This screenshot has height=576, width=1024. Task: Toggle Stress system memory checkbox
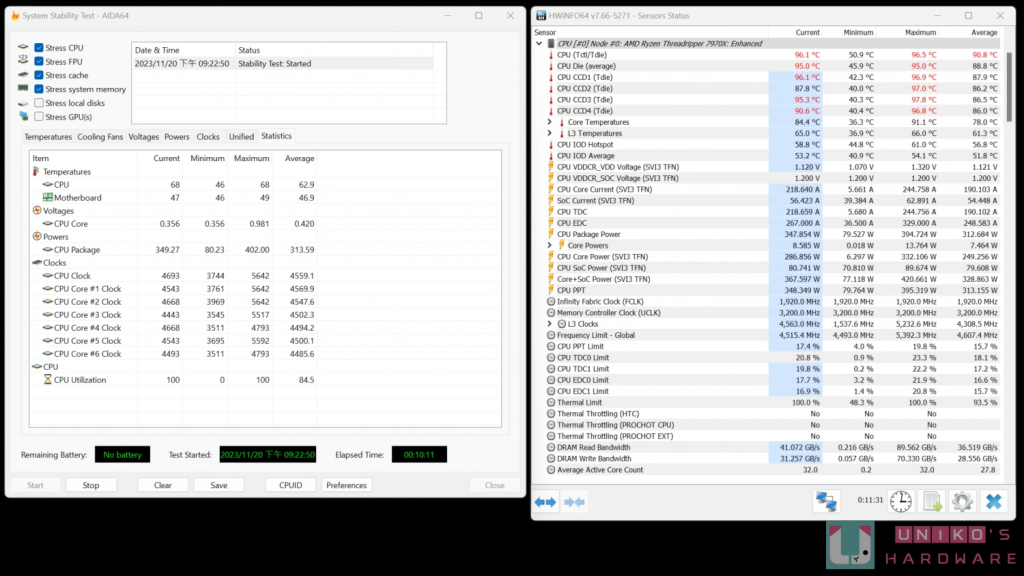(39, 89)
